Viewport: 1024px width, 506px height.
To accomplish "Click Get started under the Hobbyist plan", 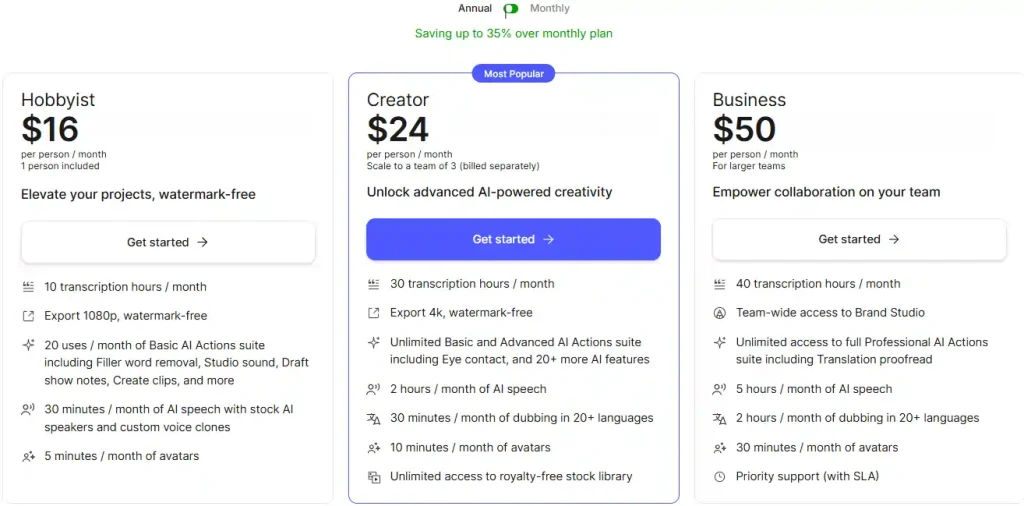I will click(168, 242).
